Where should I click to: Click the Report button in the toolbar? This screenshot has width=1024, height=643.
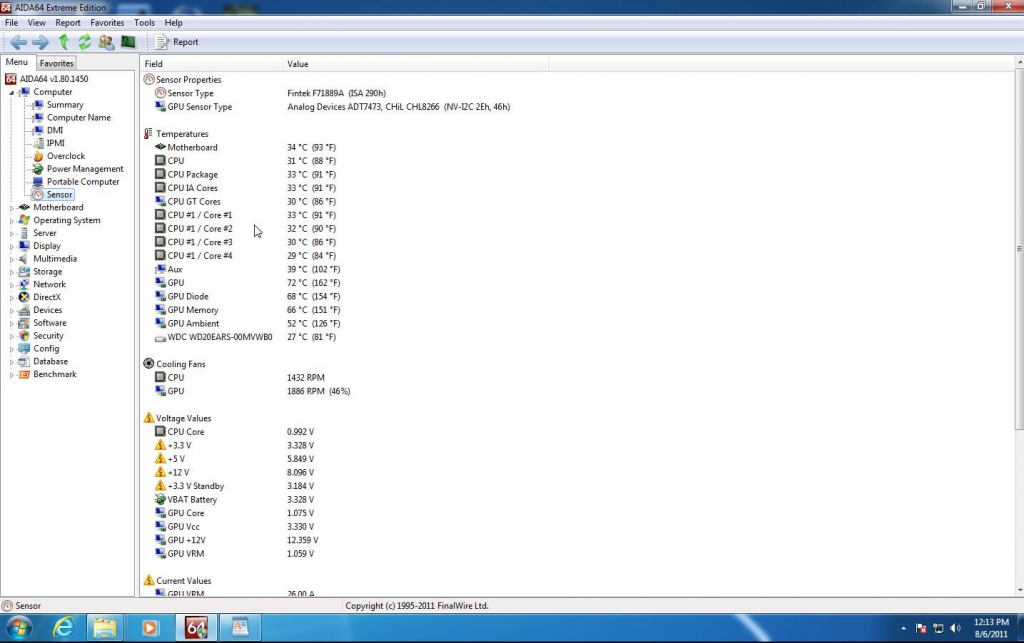point(178,42)
